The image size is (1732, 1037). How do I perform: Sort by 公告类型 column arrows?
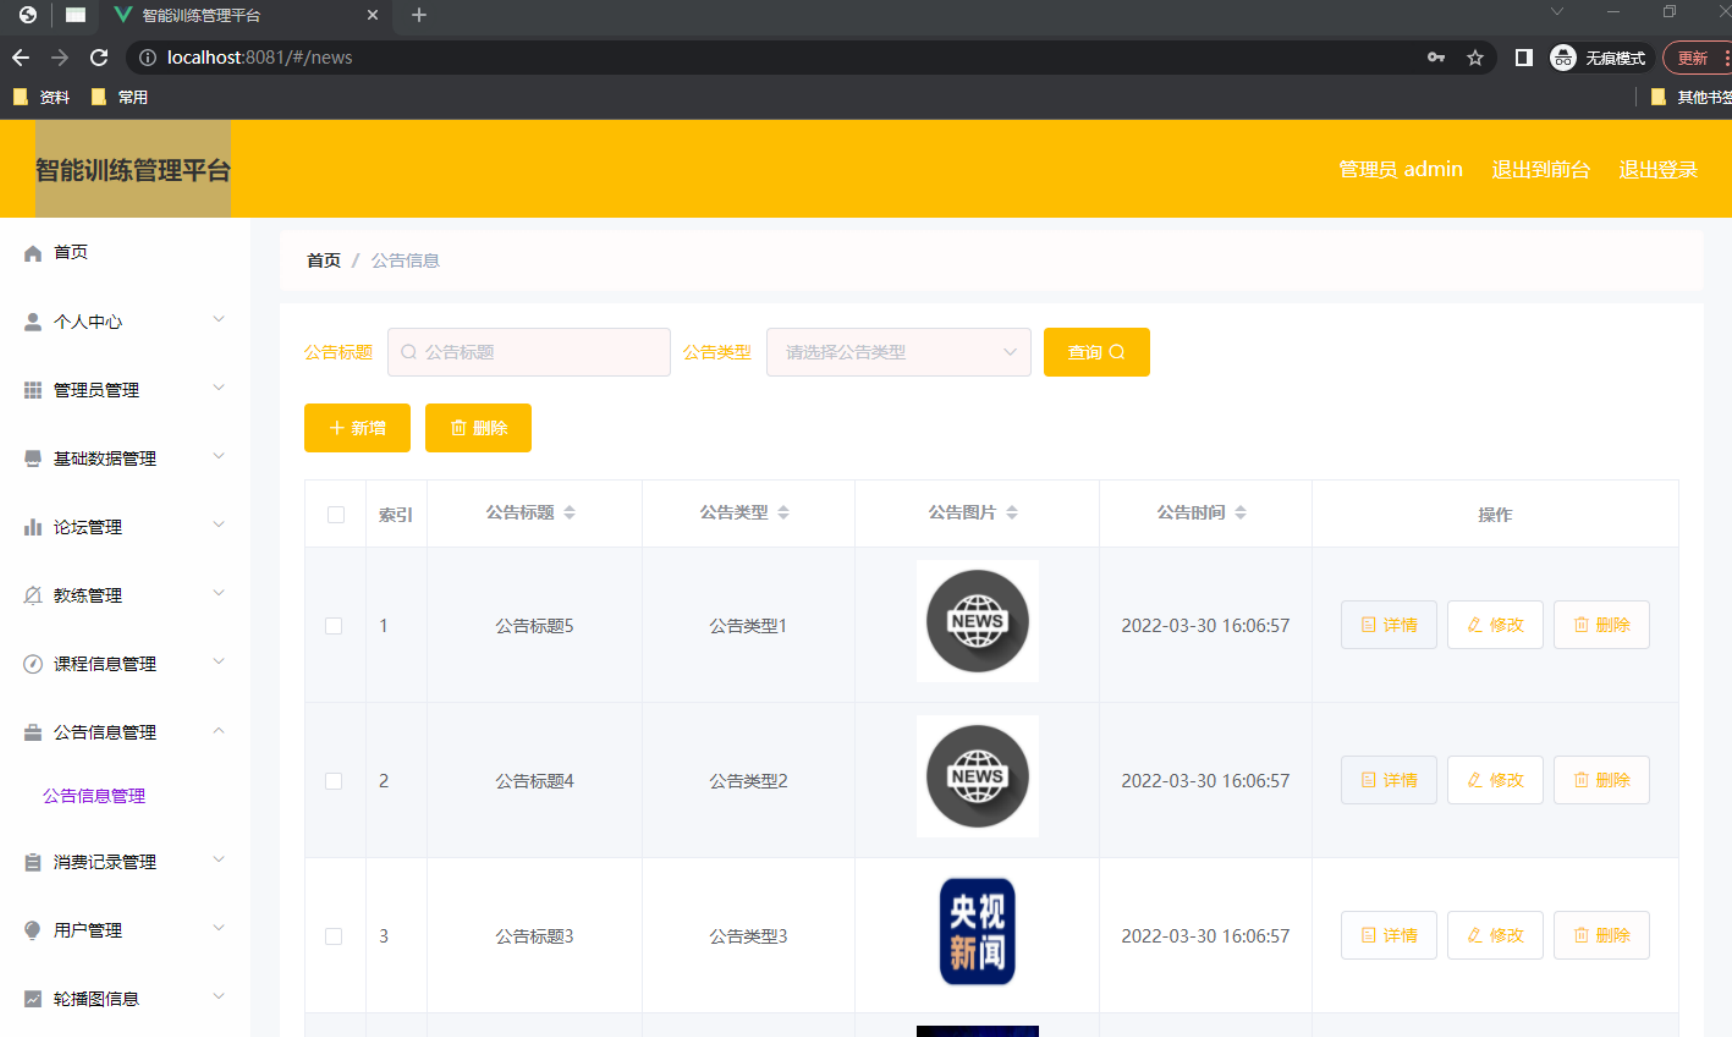pyautogui.click(x=783, y=513)
